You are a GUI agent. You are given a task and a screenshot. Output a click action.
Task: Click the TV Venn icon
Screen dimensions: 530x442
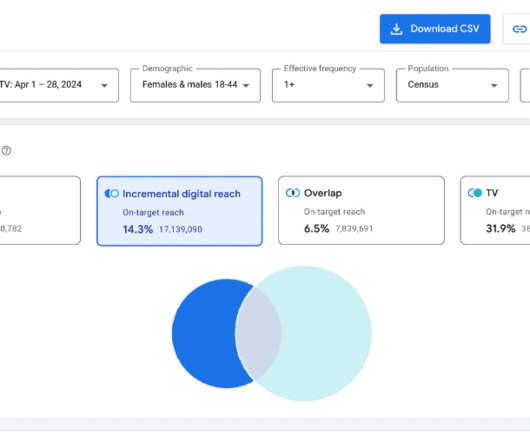click(x=475, y=193)
